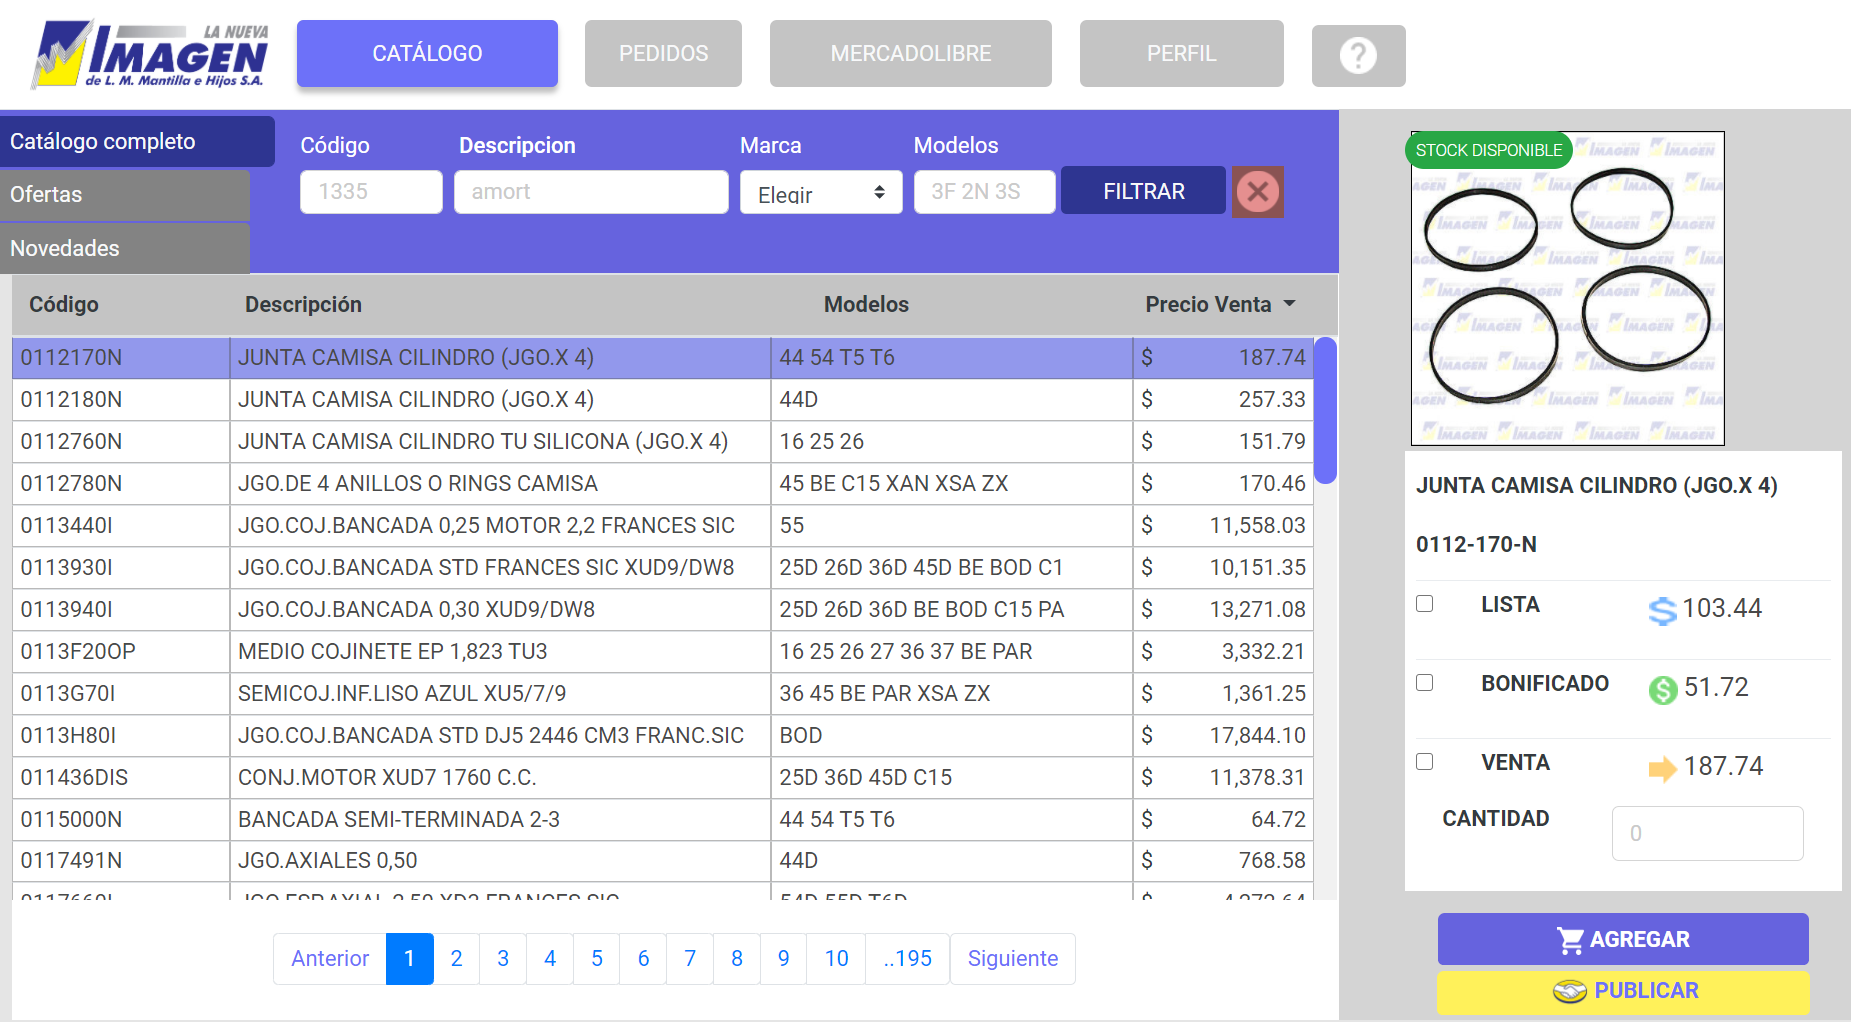Click the green BONIFICADO price icon
Viewport: 1851px width, 1022px height.
1662,689
